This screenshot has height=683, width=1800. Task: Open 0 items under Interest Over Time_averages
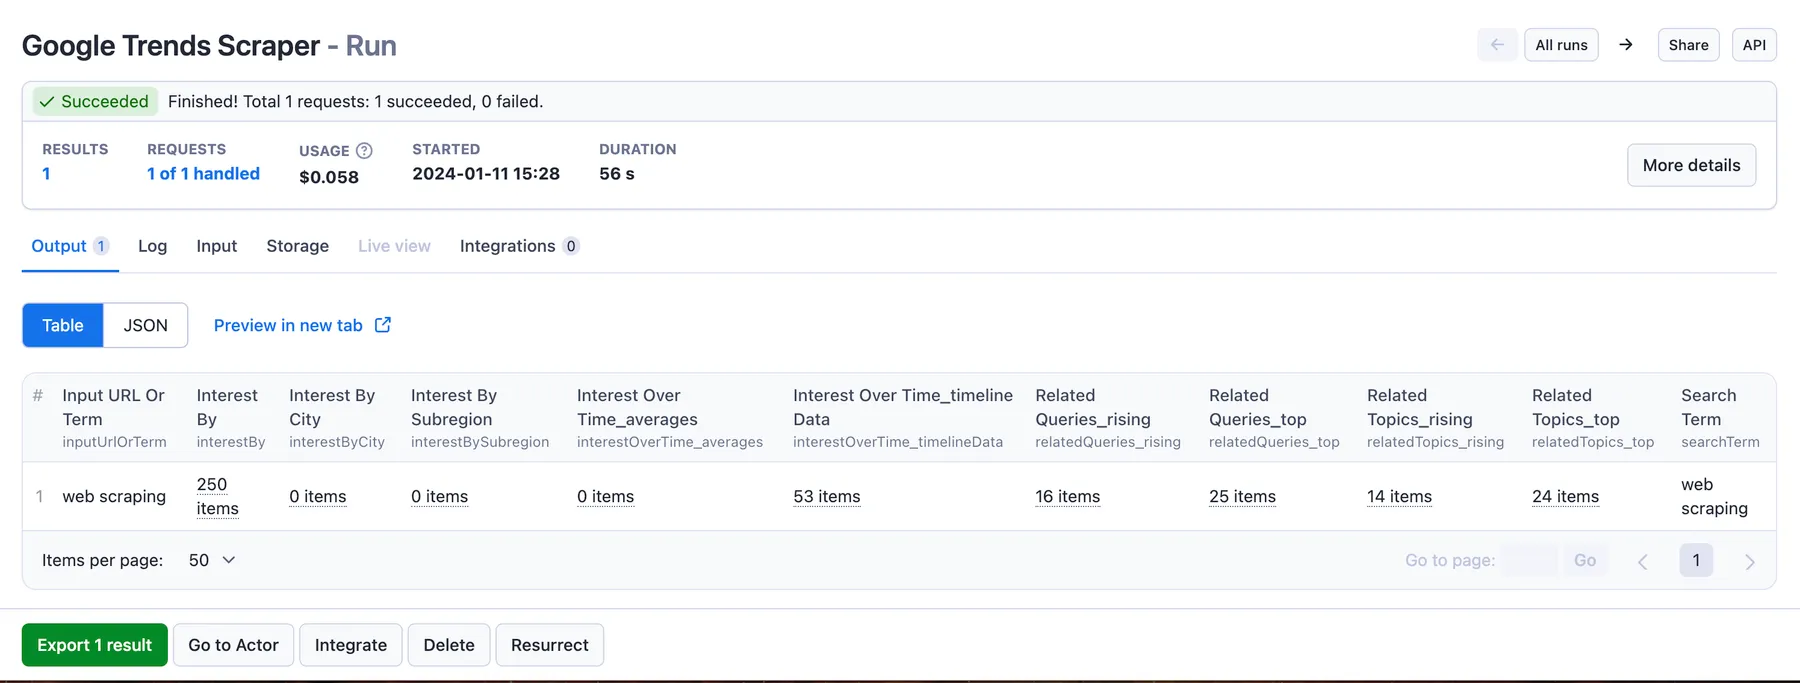click(x=605, y=496)
